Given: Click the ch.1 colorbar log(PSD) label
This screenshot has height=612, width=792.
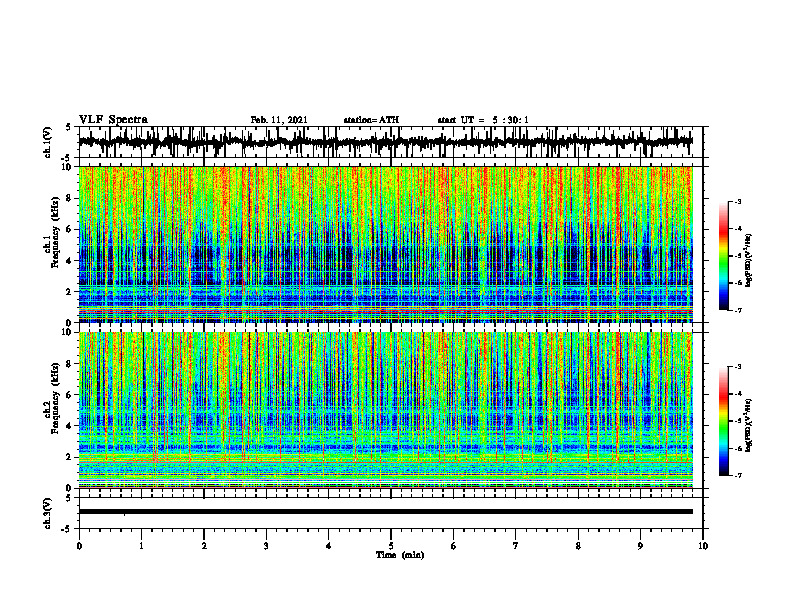Looking at the screenshot, I should [749, 260].
